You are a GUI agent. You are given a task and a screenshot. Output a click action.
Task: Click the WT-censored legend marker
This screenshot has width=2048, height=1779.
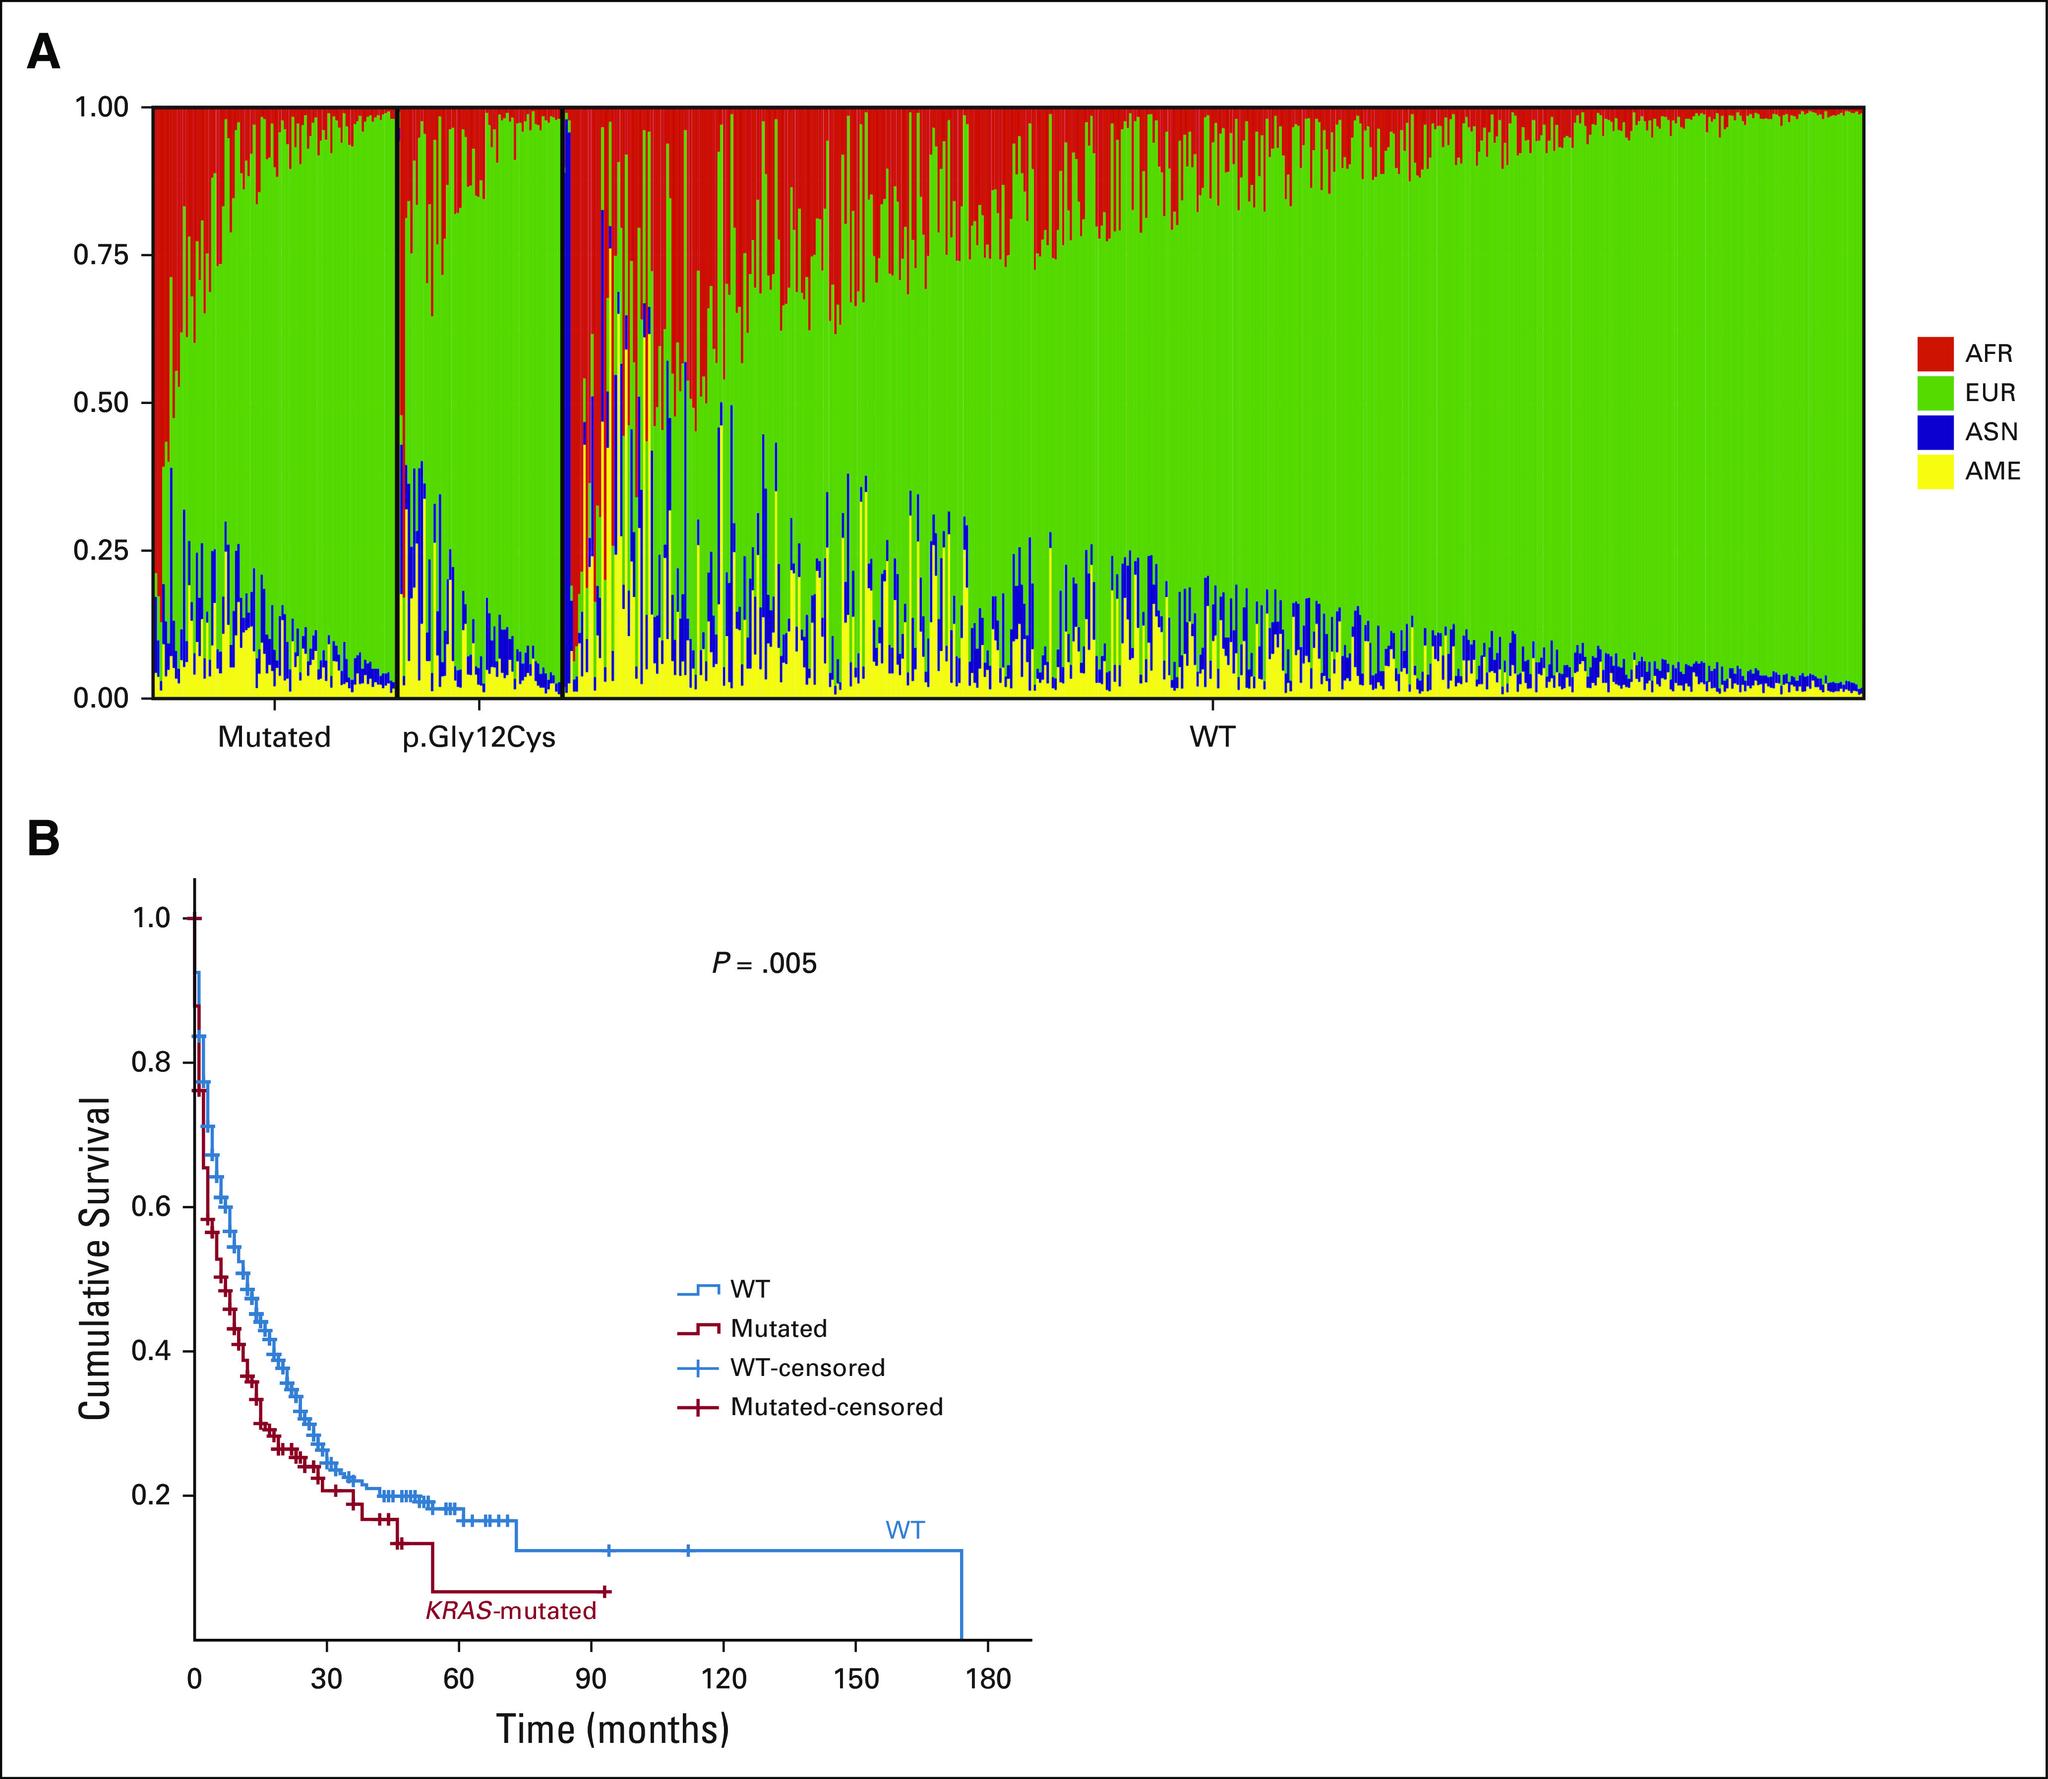pos(698,1367)
